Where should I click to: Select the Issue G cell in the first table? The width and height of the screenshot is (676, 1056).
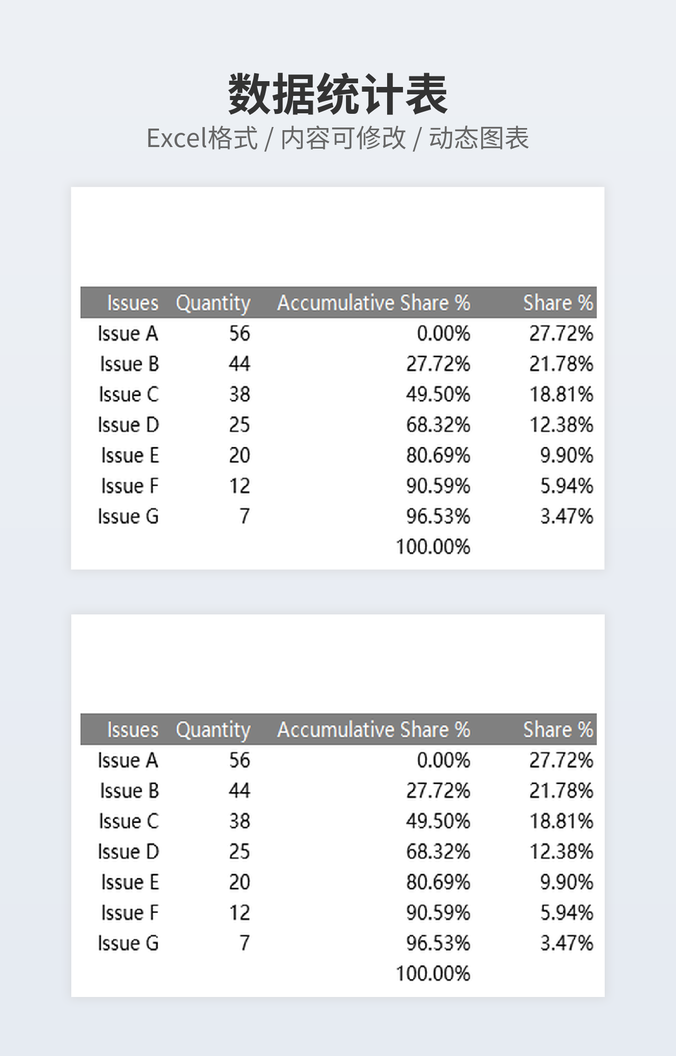coord(128,517)
